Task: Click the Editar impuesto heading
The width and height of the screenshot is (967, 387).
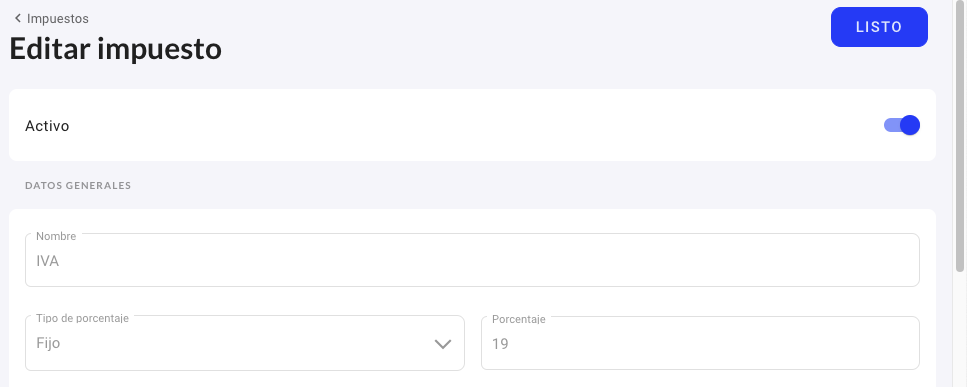Action: tap(115, 49)
